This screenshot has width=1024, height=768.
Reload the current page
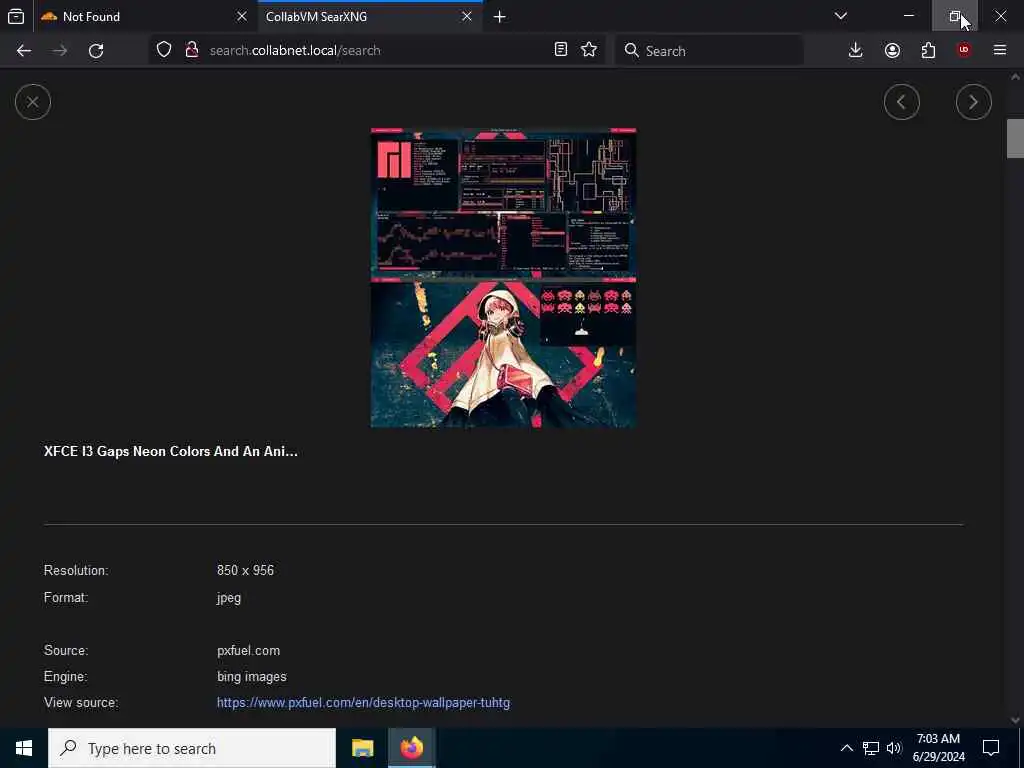pyautogui.click(x=96, y=50)
